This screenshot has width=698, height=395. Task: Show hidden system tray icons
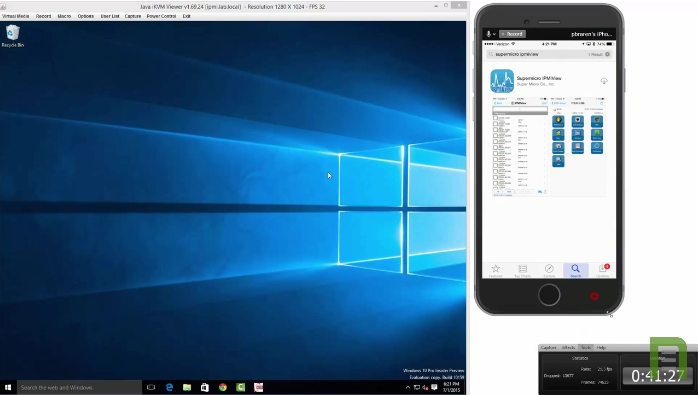[x=408, y=387]
